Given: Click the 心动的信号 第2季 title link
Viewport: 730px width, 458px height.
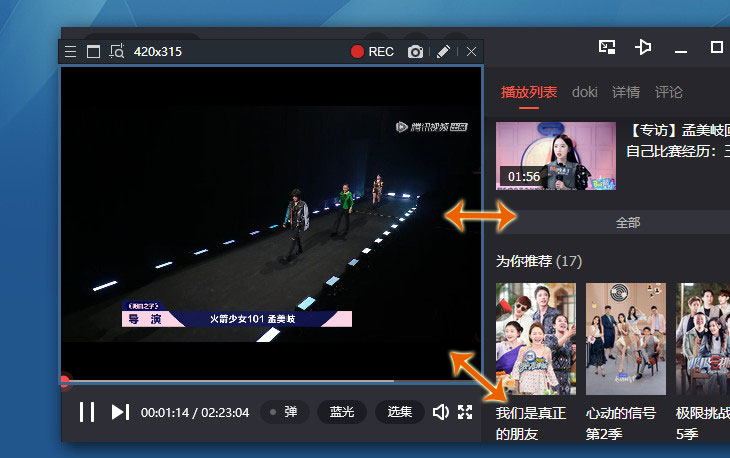Looking at the screenshot, I should 621,423.
